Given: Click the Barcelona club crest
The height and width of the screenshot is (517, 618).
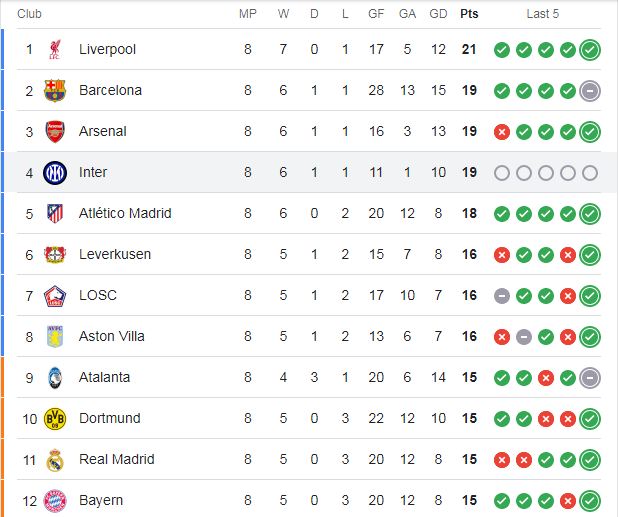Looking at the screenshot, I should [55, 90].
